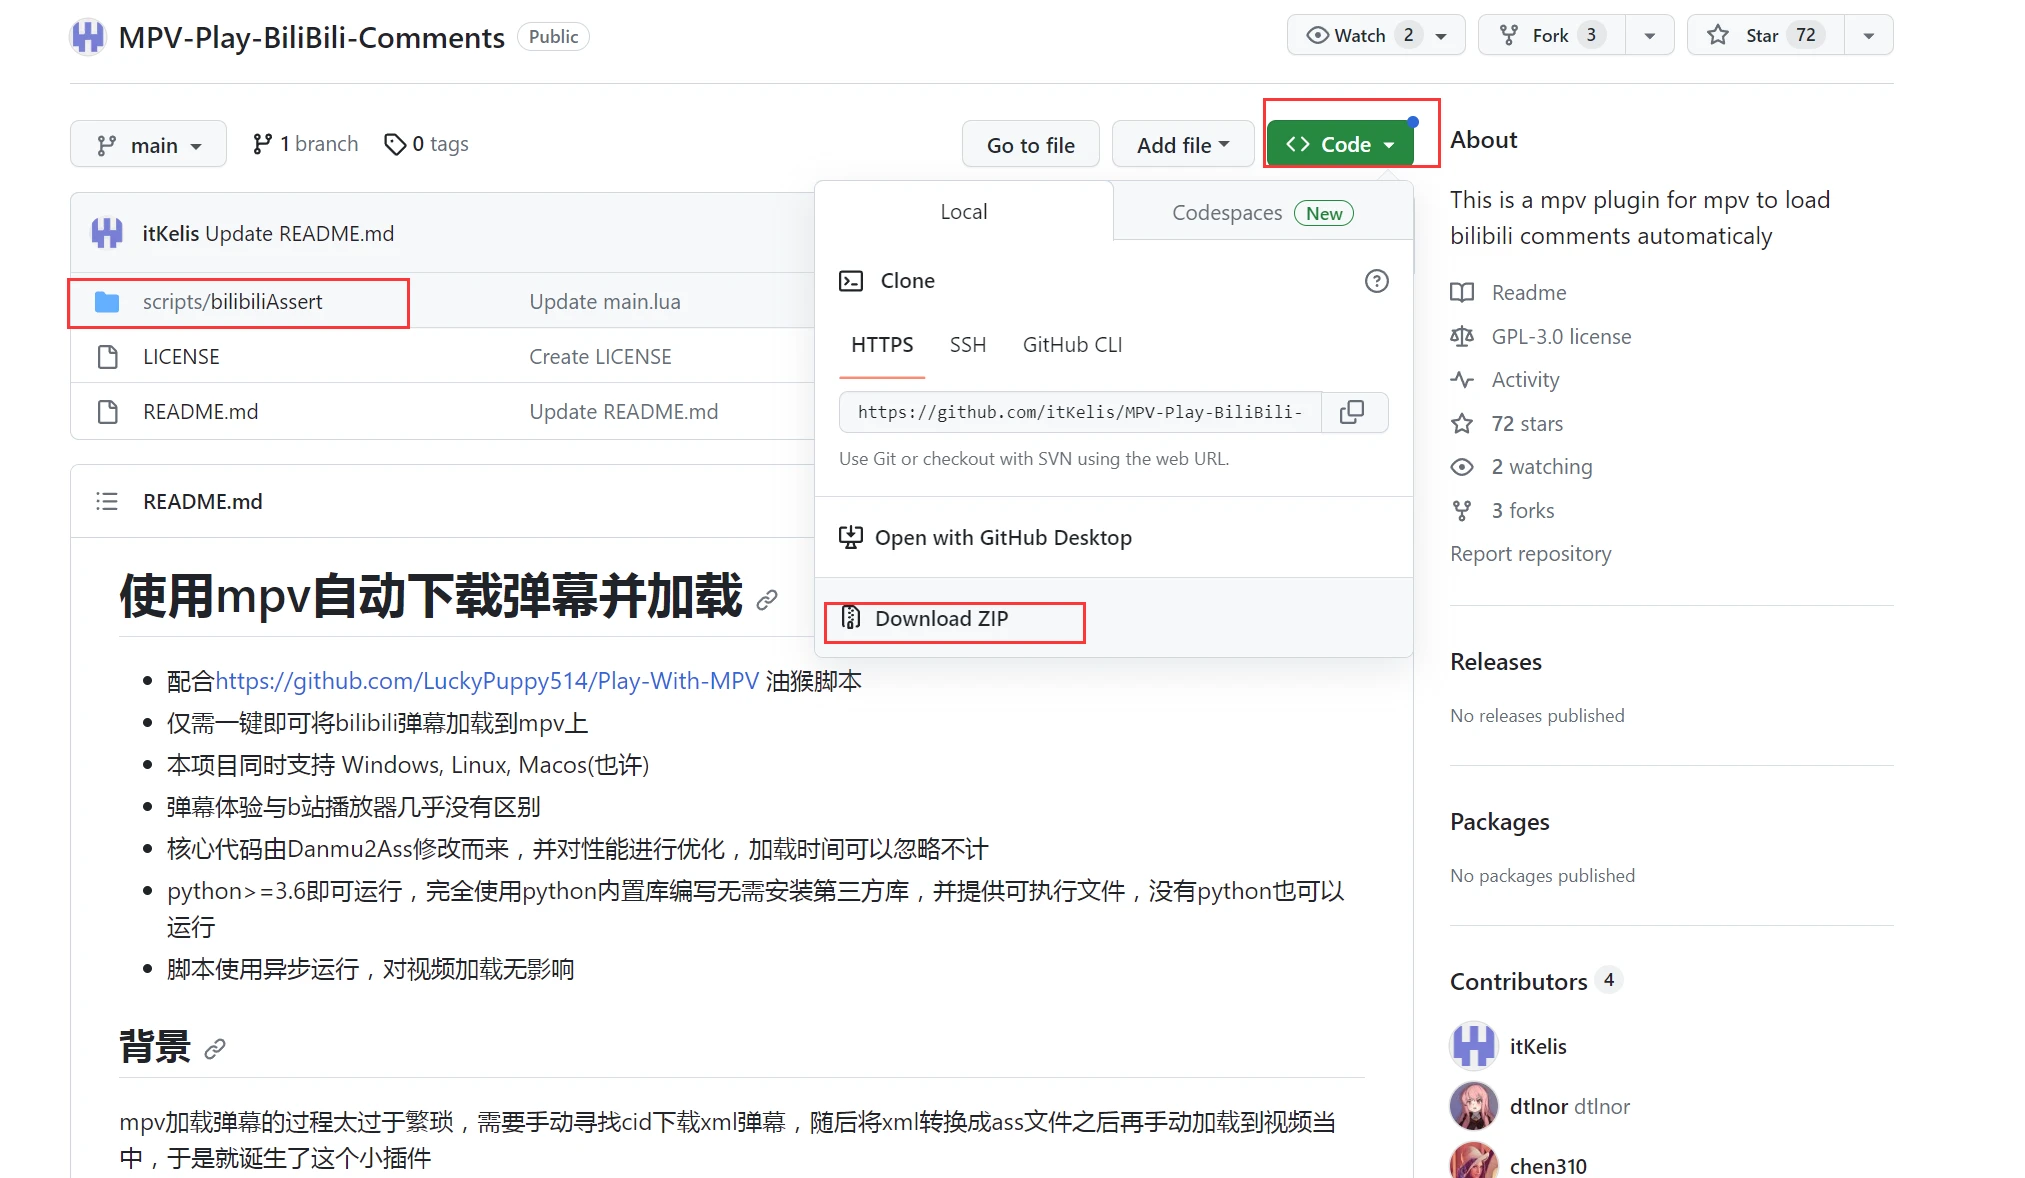The image size is (2025, 1178).
Task: Open the Create LICENSE commit message
Action: tap(600, 357)
